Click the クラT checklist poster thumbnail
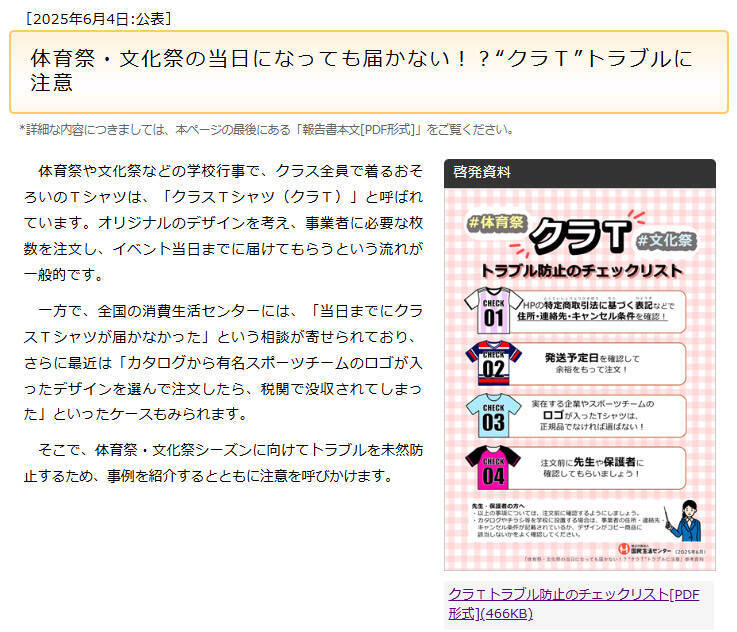The width and height of the screenshot is (737, 632). [x=580, y=379]
